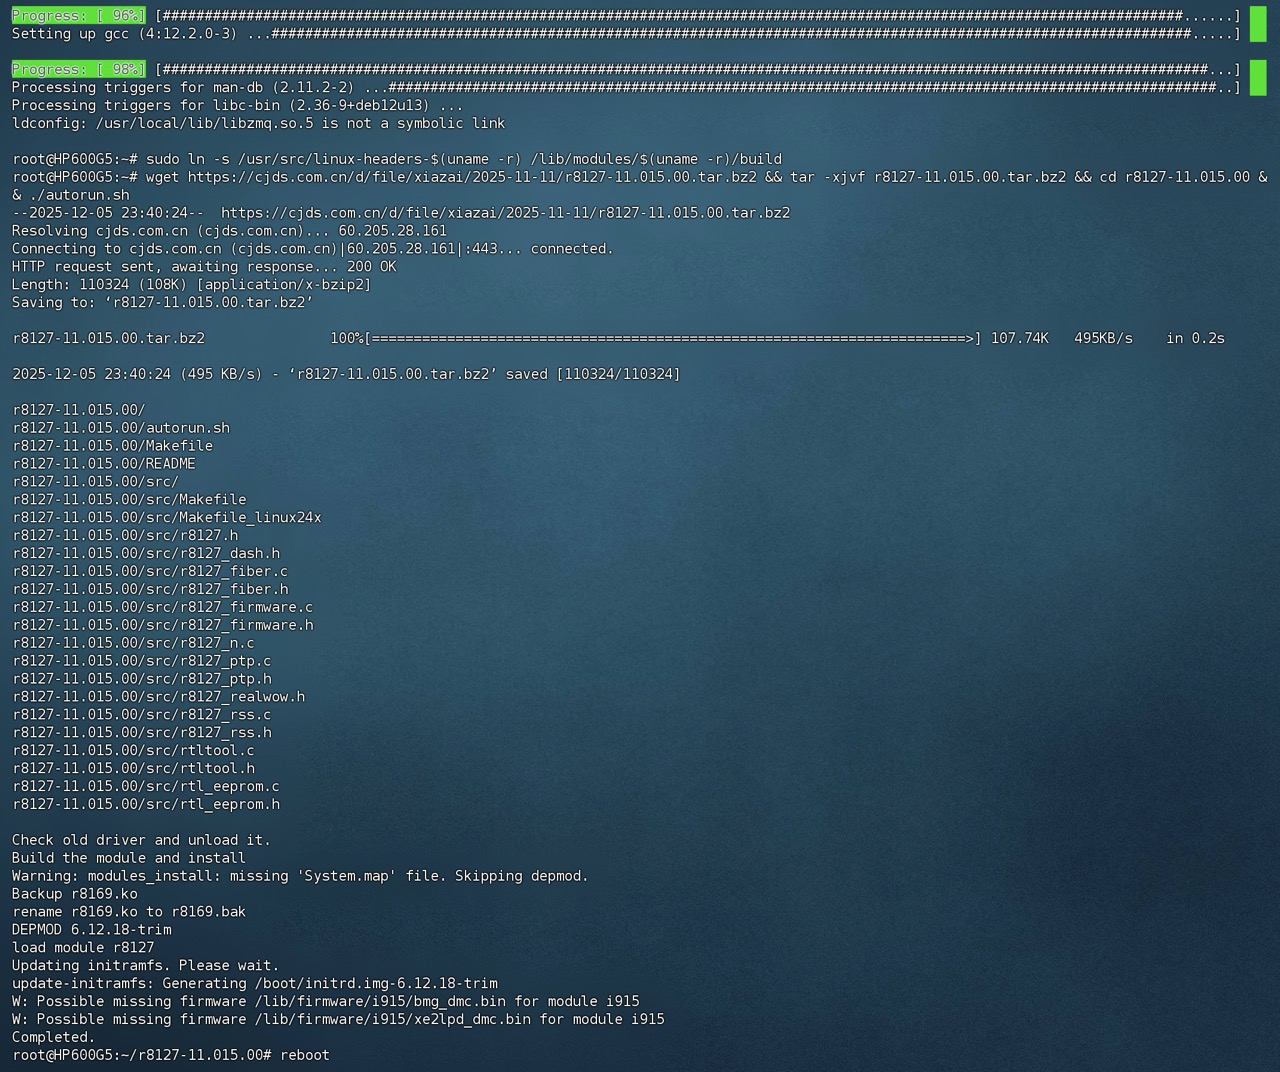Image resolution: width=1280 pixels, height=1072 pixels.
Task: Click the "src/Makefile_linux24x" entry
Action: (167, 518)
